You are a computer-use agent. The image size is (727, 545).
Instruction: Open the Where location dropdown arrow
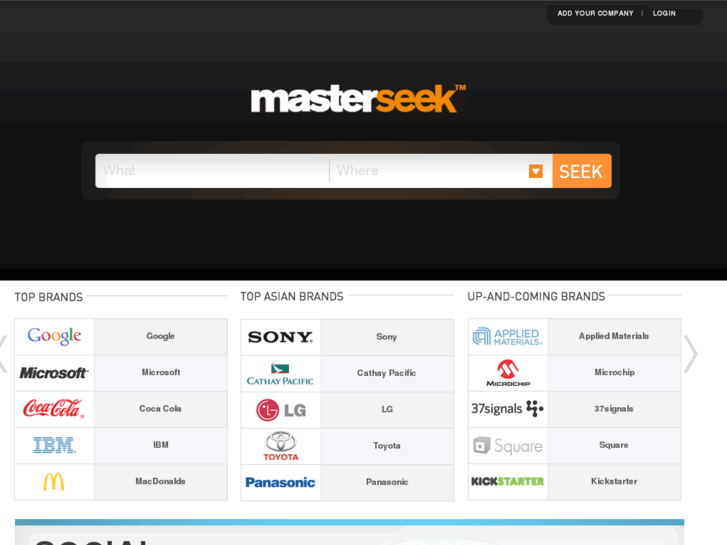coord(536,171)
